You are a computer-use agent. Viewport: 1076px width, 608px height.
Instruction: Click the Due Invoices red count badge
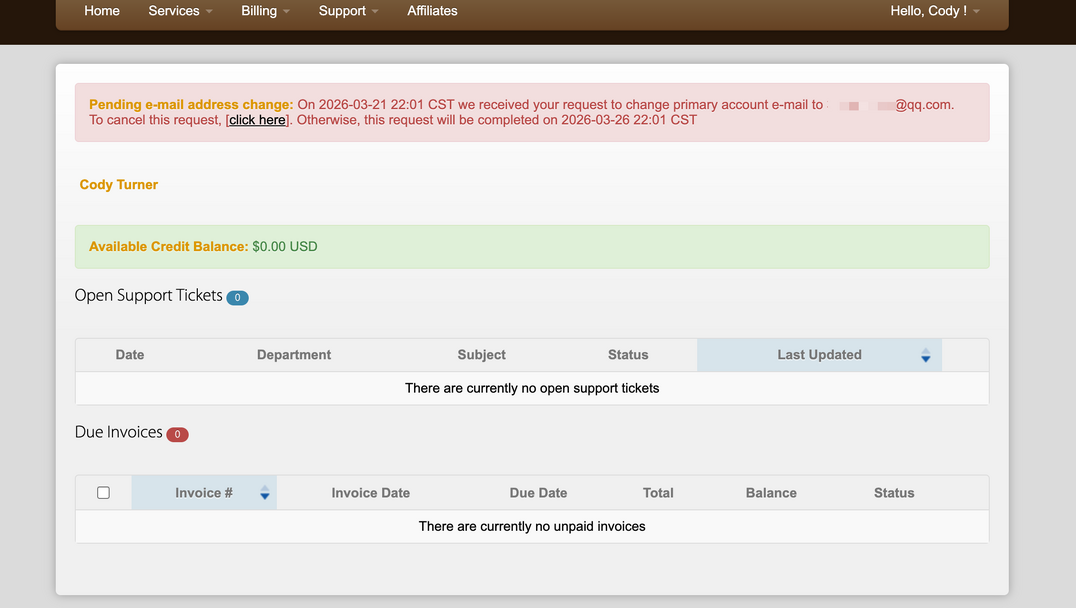tap(177, 434)
